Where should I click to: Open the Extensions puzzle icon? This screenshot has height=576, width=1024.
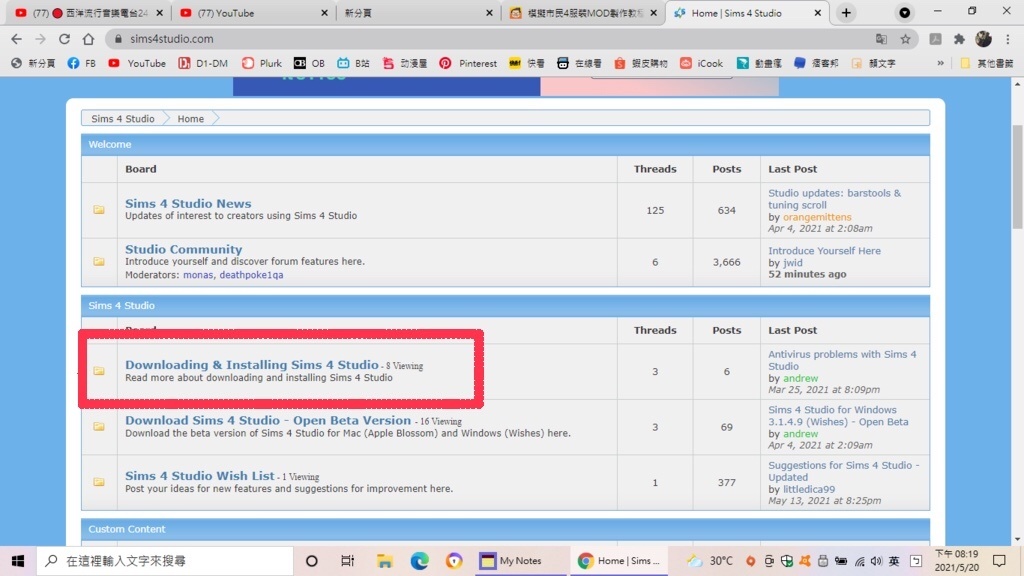959,39
